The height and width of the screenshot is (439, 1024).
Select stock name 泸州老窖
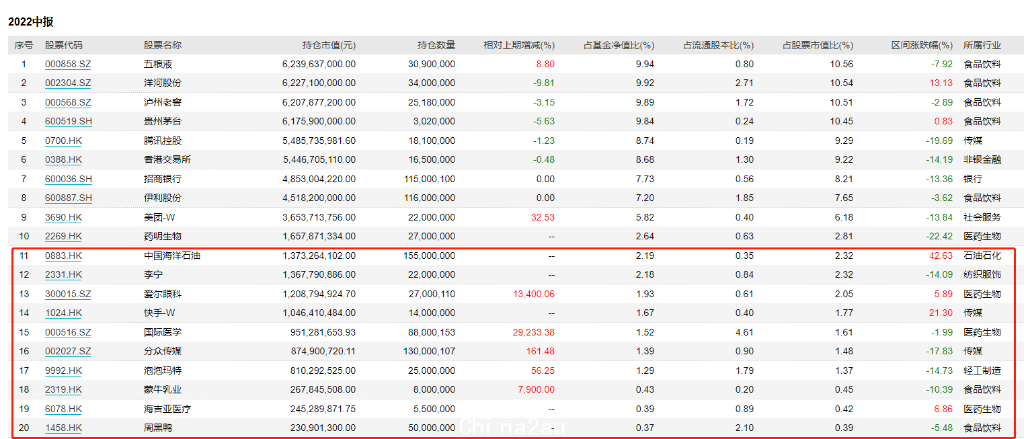[x=162, y=103]
